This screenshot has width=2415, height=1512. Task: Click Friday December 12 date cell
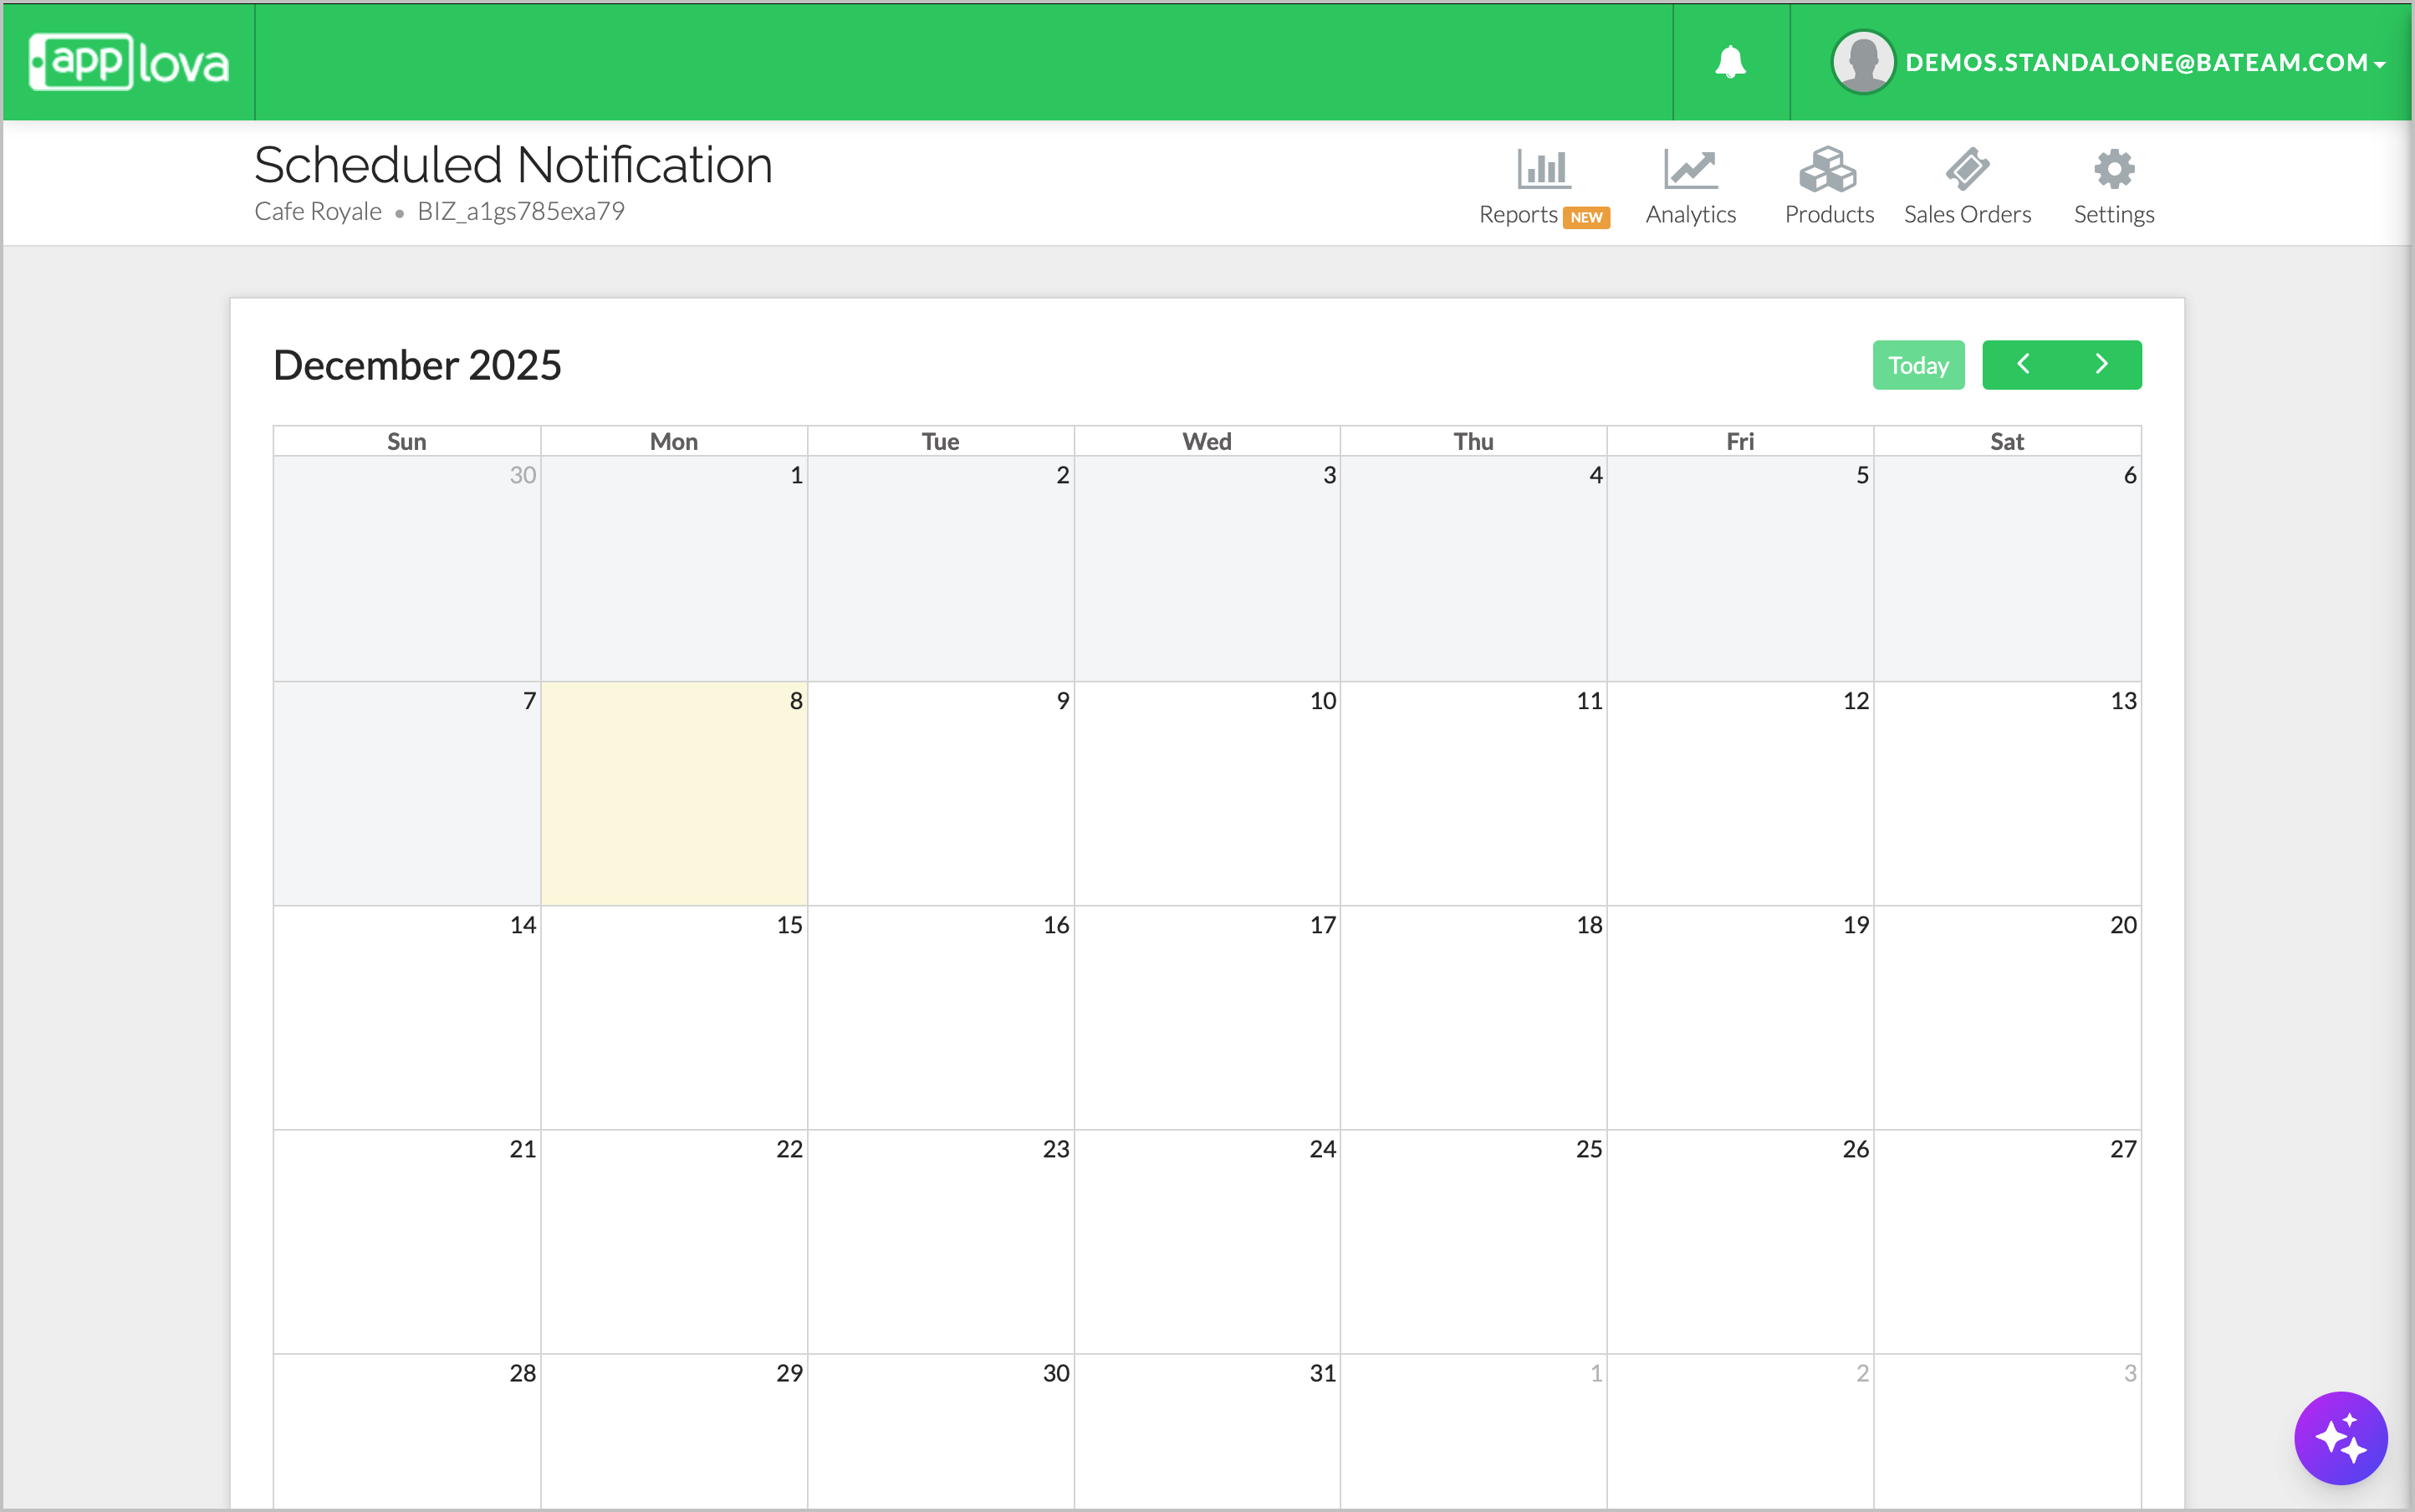point(1740,793)
